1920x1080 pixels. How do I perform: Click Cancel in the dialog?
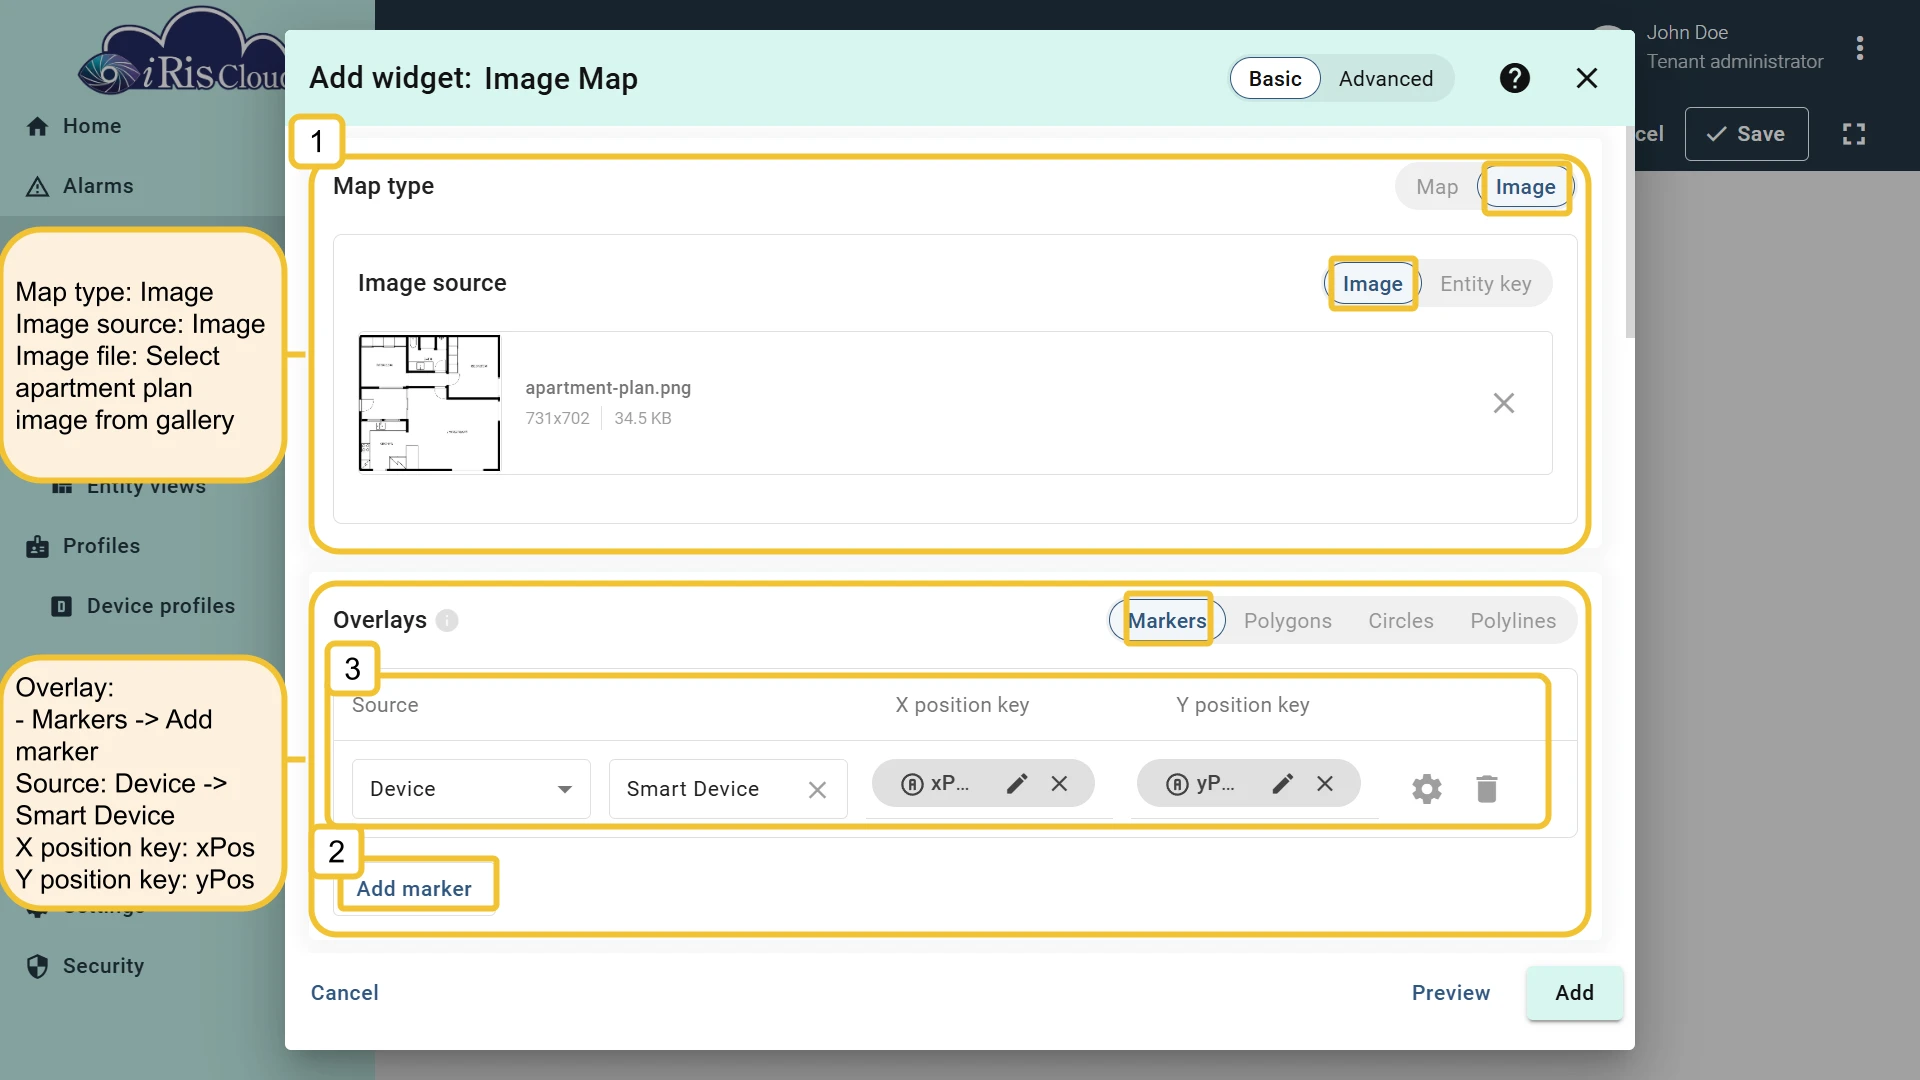(344, 993)
